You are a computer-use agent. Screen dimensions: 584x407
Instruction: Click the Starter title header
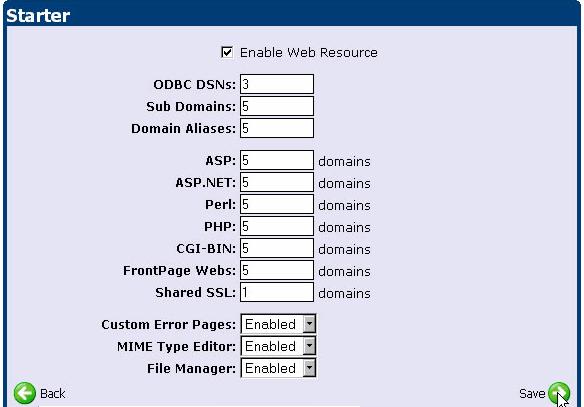38,16
